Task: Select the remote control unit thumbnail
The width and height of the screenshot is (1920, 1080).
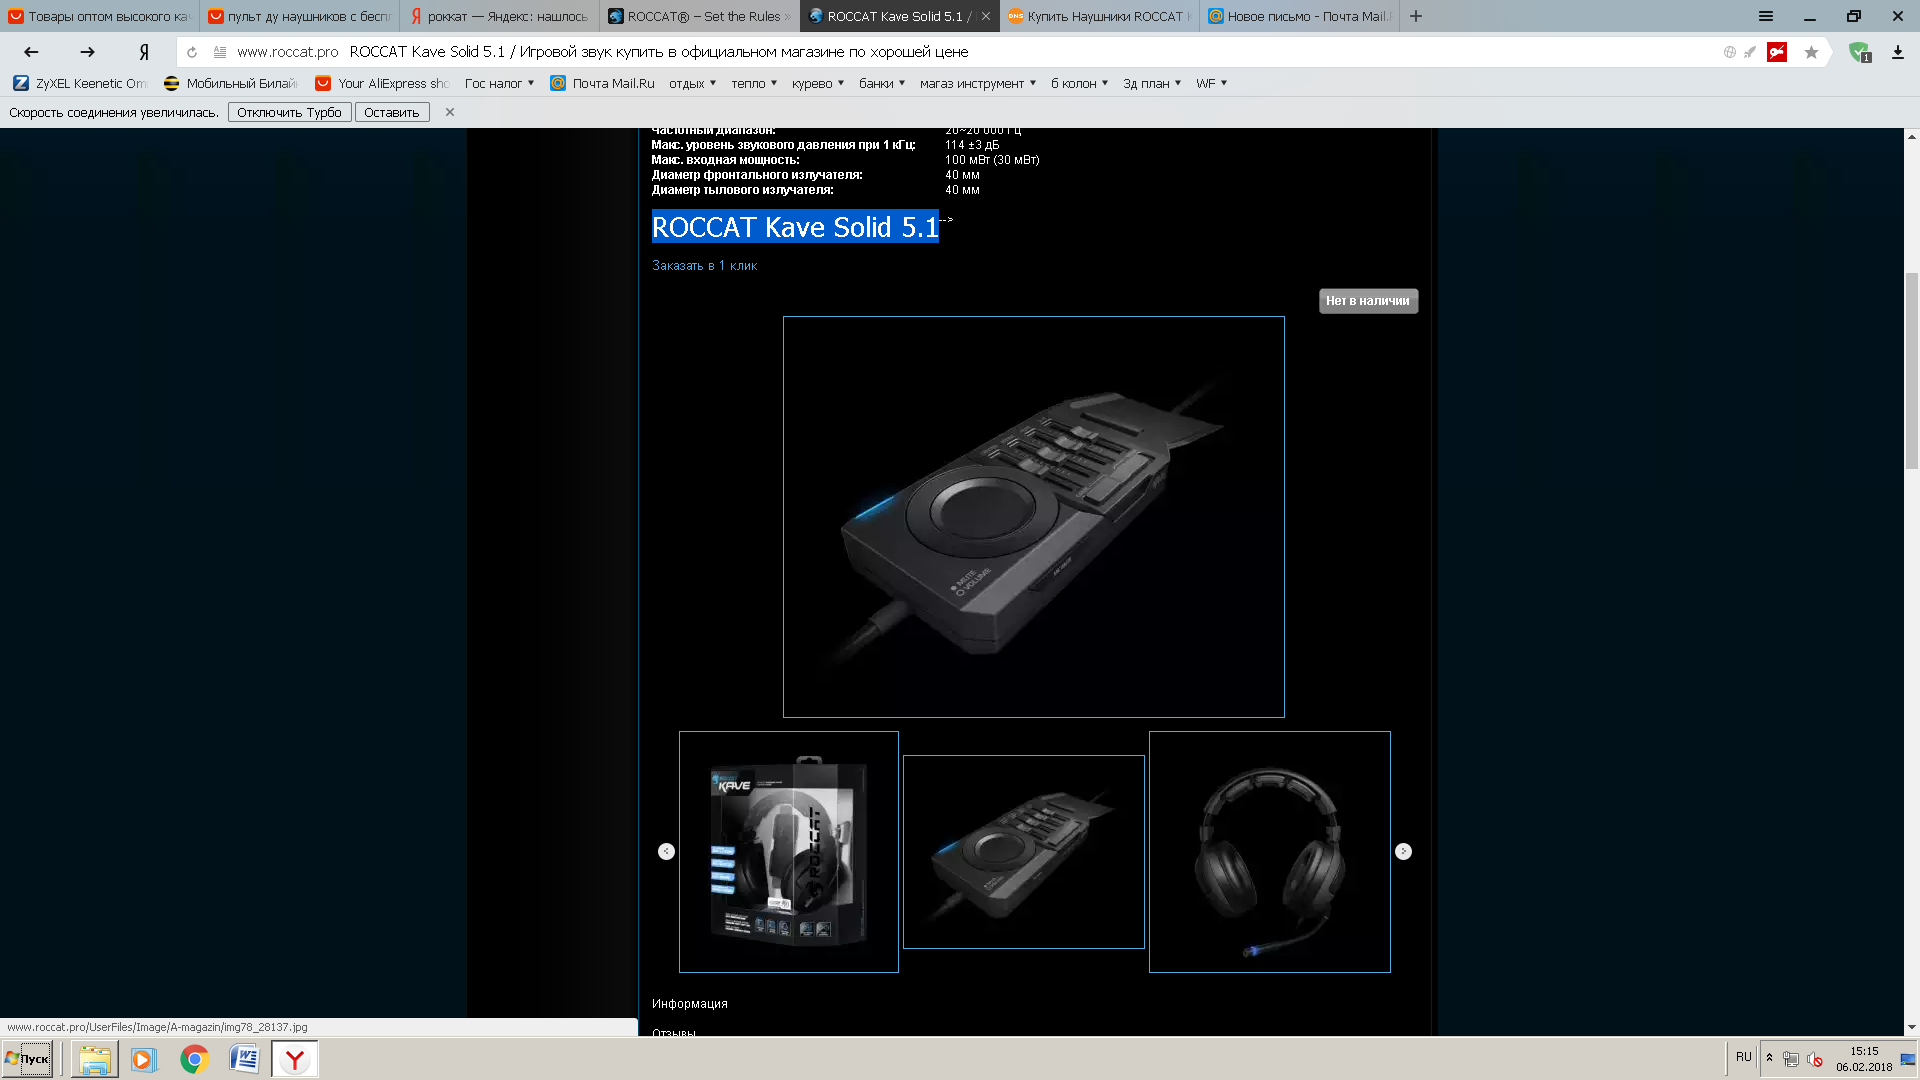Action: coord(1024,852)
